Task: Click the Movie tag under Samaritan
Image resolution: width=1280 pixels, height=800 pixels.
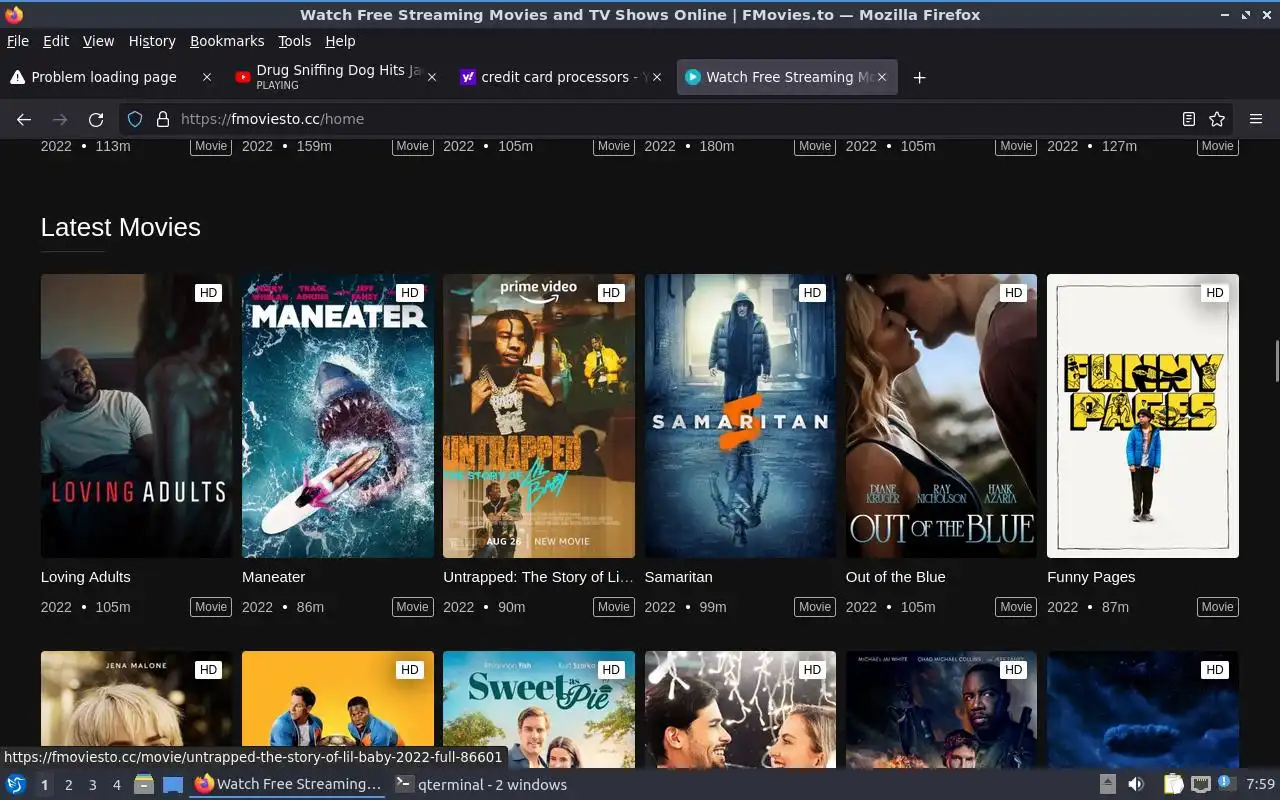Action: point(815,607)
